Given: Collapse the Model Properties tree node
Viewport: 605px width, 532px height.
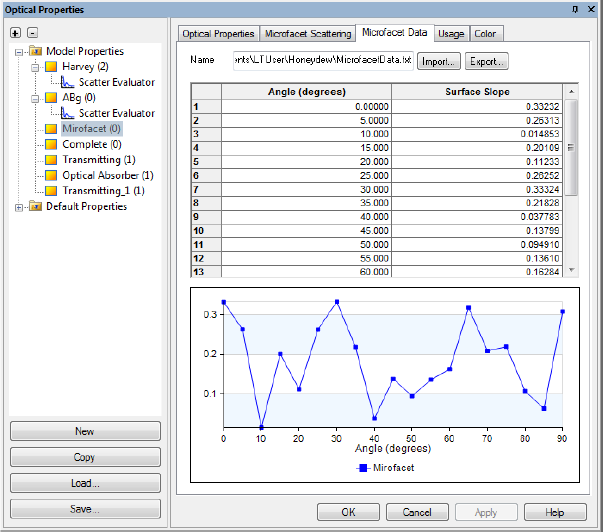Looking at the screenshot, I should tap(19, 52).
